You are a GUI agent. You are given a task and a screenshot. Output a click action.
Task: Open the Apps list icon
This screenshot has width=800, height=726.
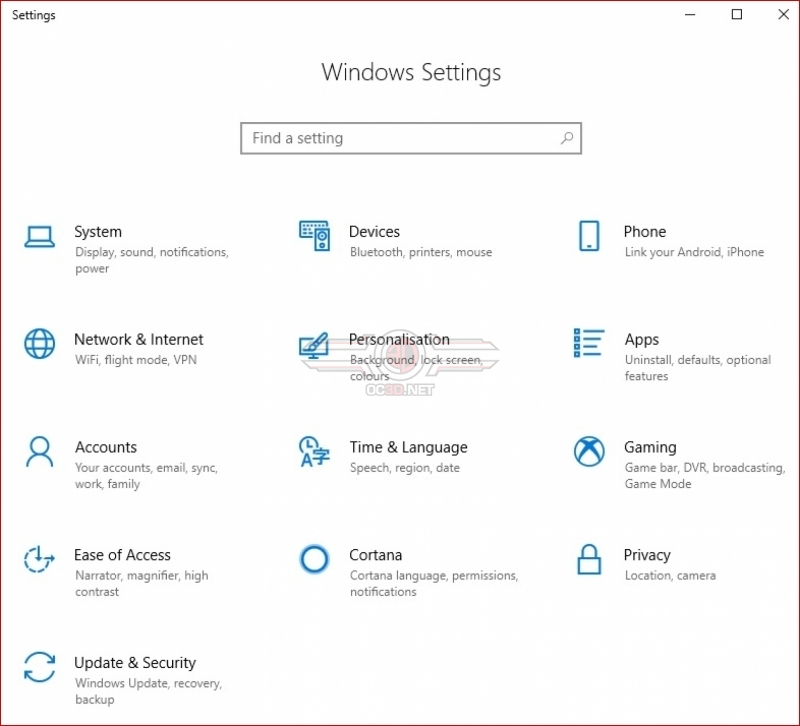point(589,343)
